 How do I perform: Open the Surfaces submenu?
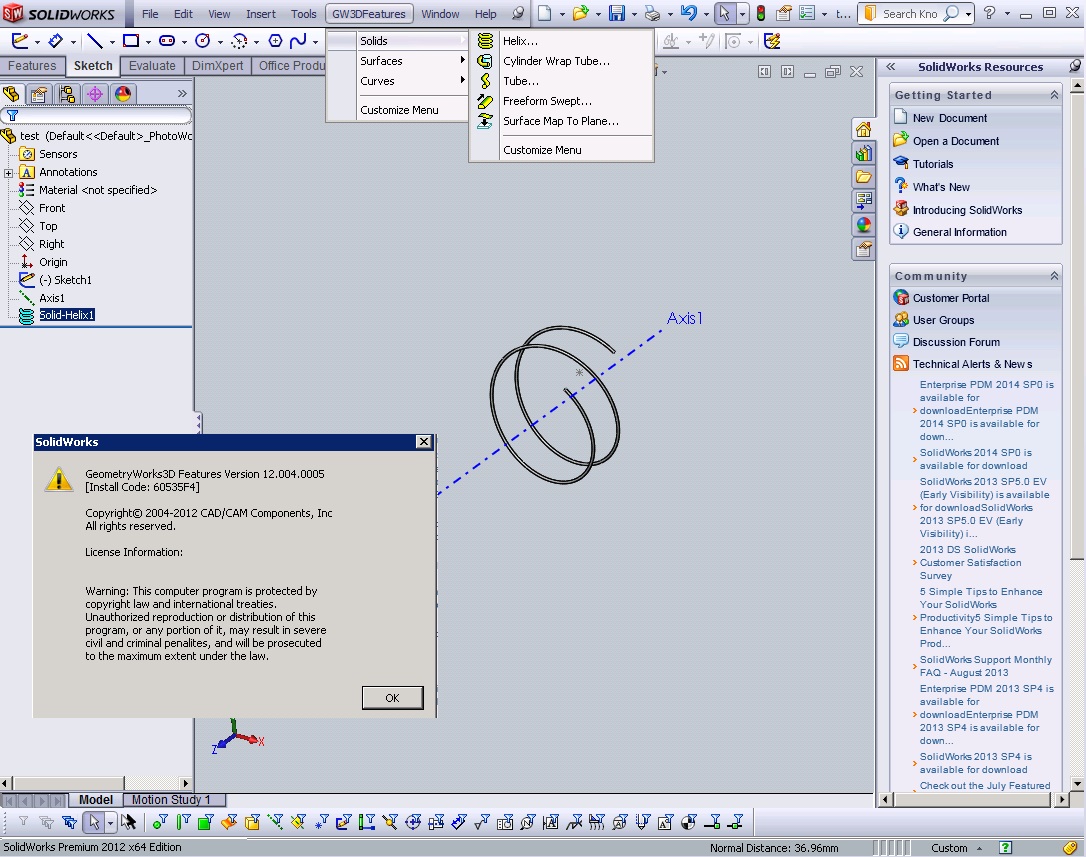pyautogui.click(x=397, y=61)
